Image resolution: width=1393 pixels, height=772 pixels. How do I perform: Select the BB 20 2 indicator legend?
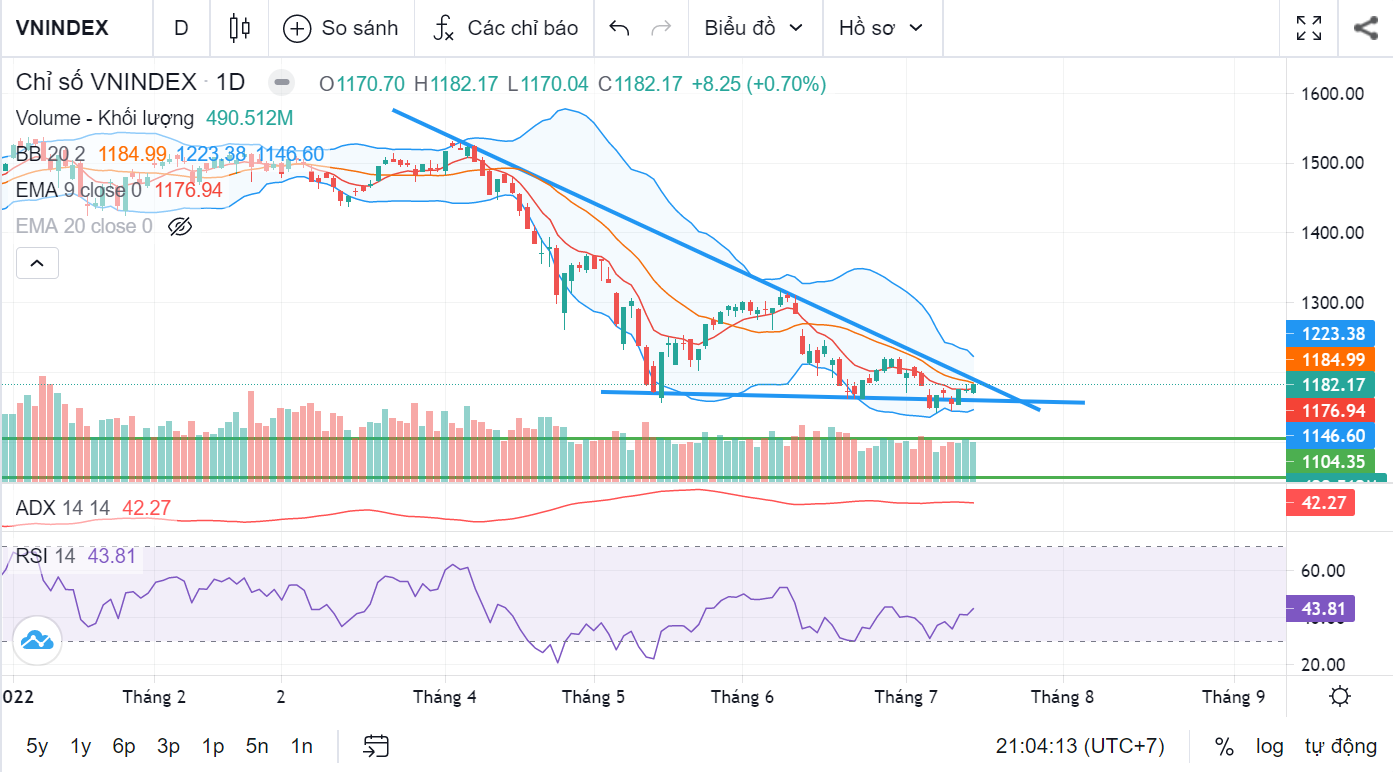[50, 154]
